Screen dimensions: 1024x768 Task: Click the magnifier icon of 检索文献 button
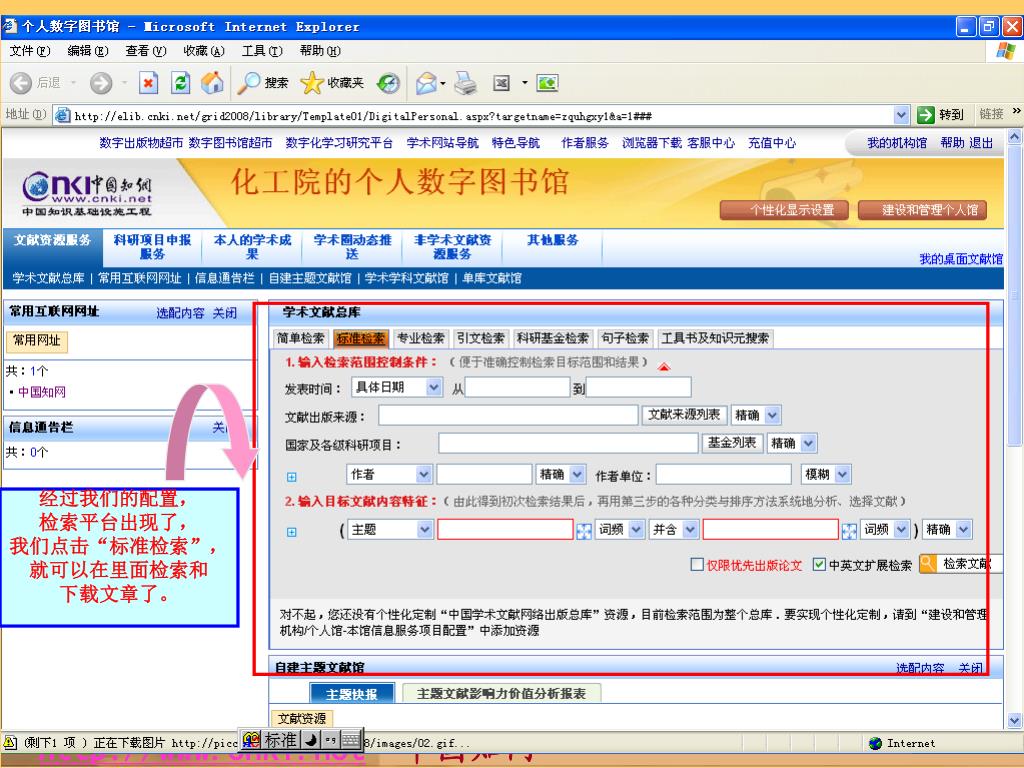(x=927, y=563)
